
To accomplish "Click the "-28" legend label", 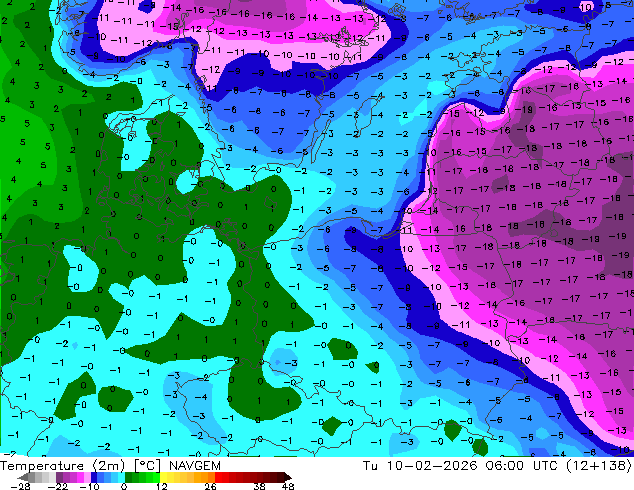I will coord(20,486).
